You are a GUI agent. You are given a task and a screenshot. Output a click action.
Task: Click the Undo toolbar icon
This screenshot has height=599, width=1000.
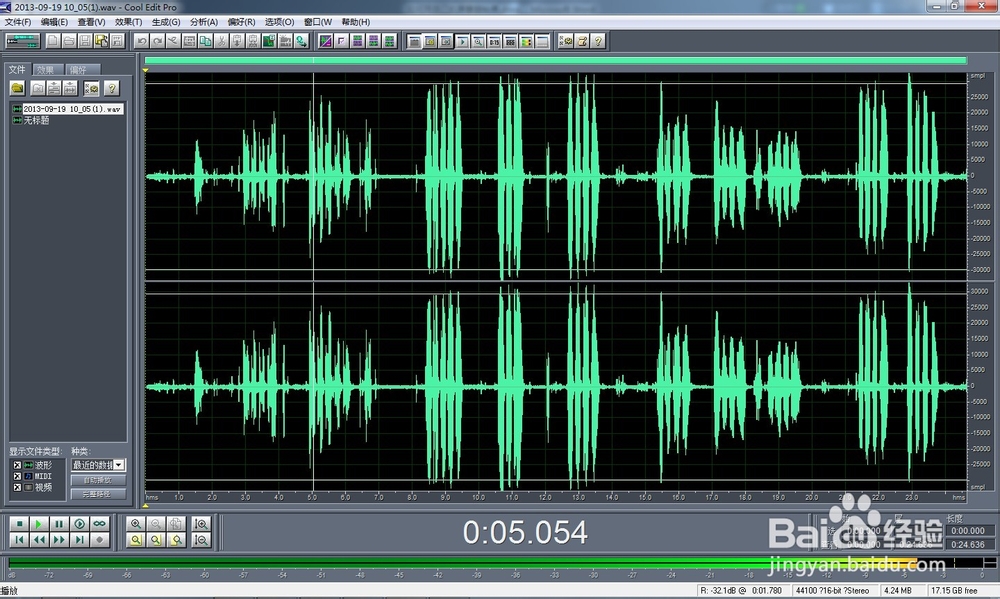pos(142,41)
